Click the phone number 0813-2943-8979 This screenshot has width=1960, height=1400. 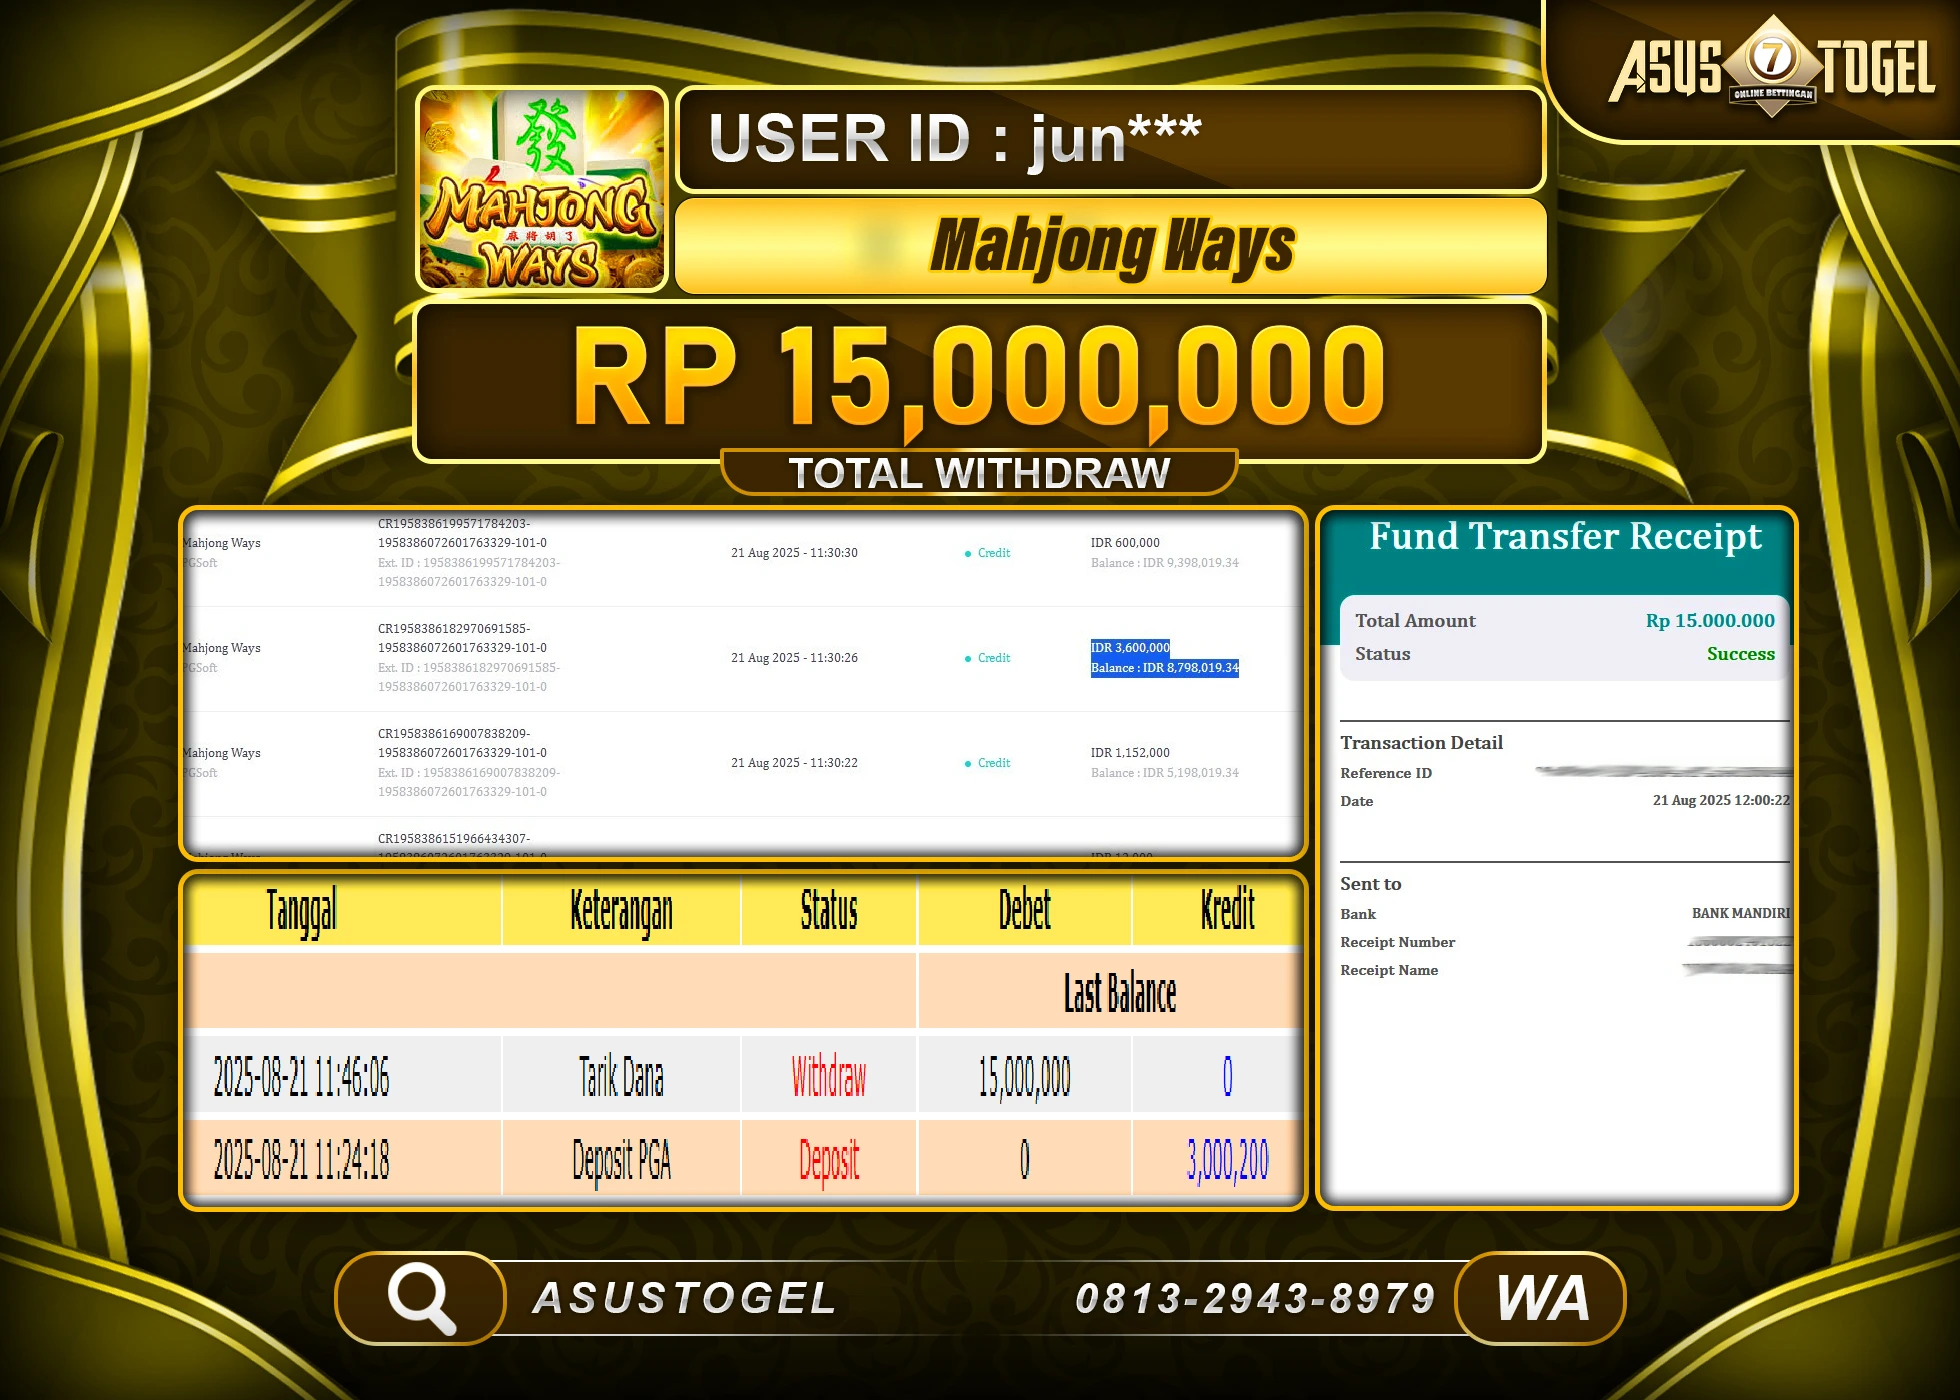pos(1253,1297)
